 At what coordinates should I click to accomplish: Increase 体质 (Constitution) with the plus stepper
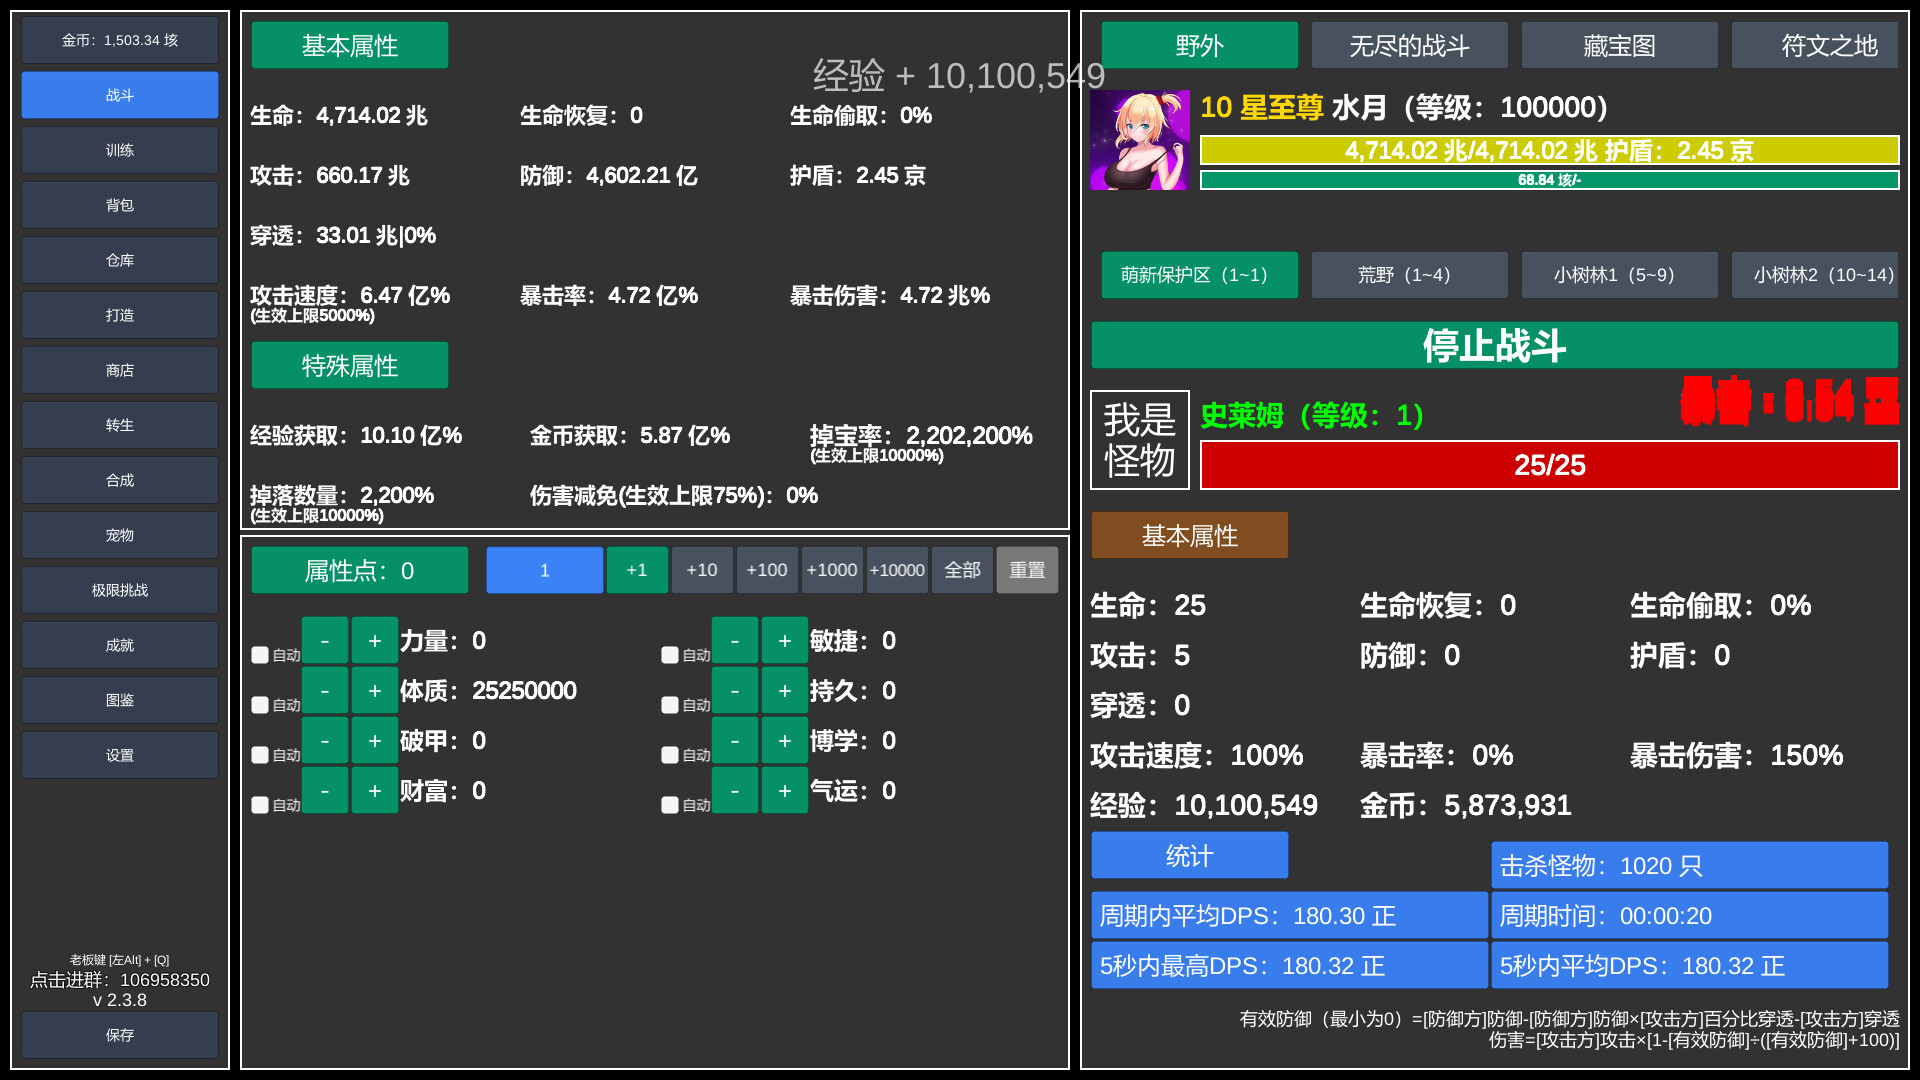coord(374,690)
